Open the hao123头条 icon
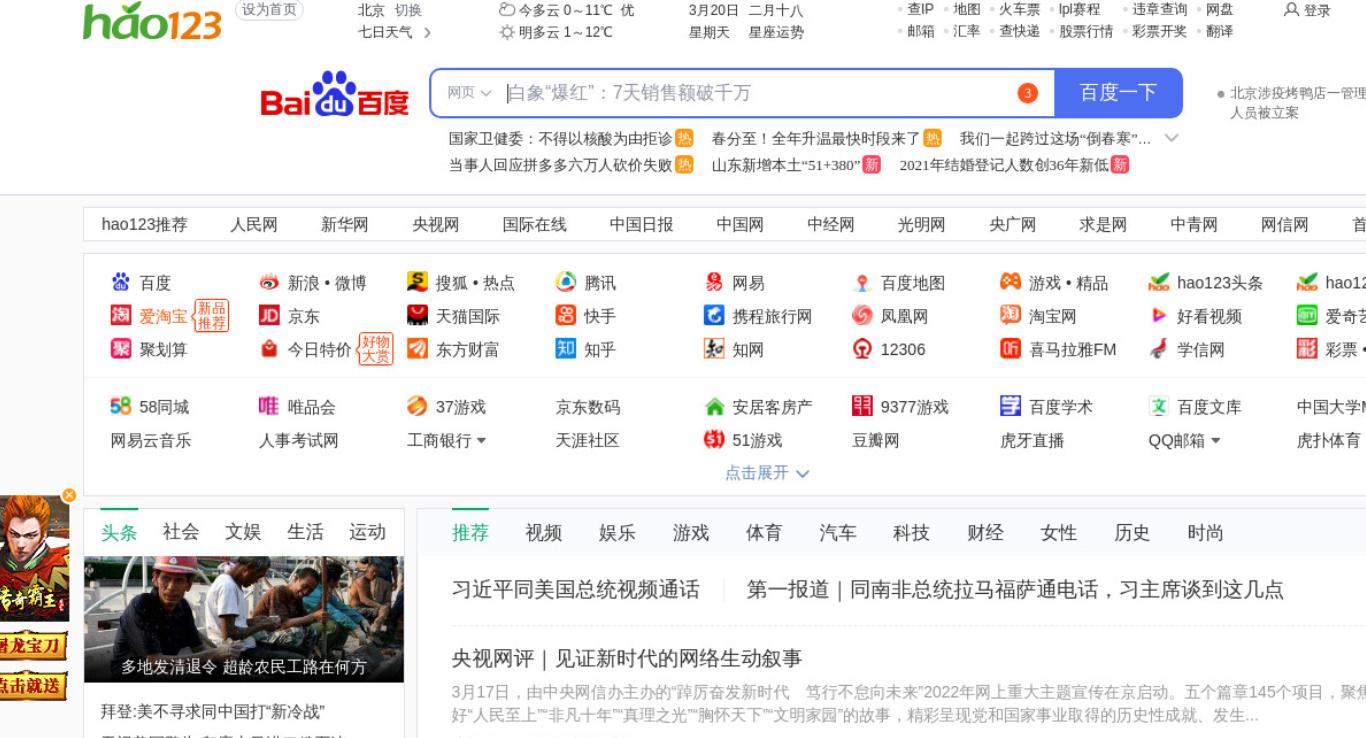 (x=1159, y=283)
